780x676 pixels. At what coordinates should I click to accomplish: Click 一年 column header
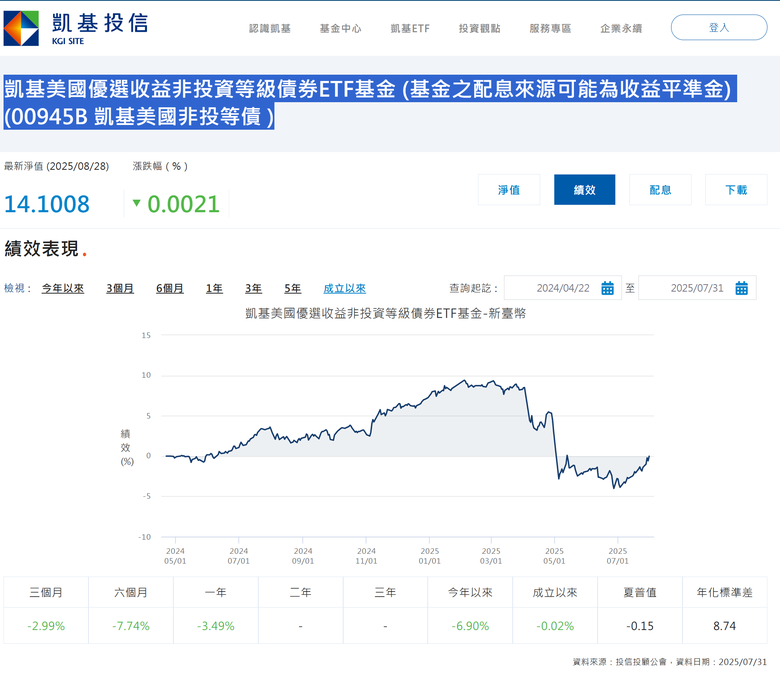215,592
